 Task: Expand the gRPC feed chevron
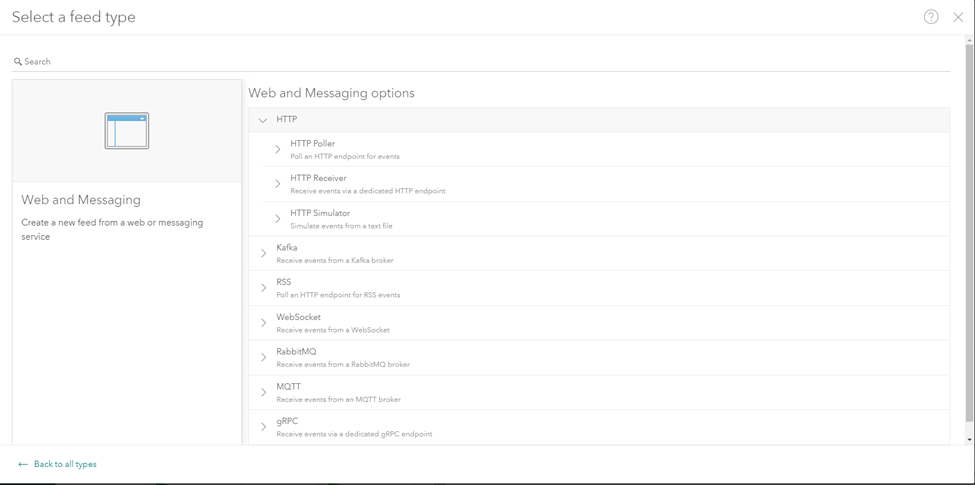click(x=264, y=427)
